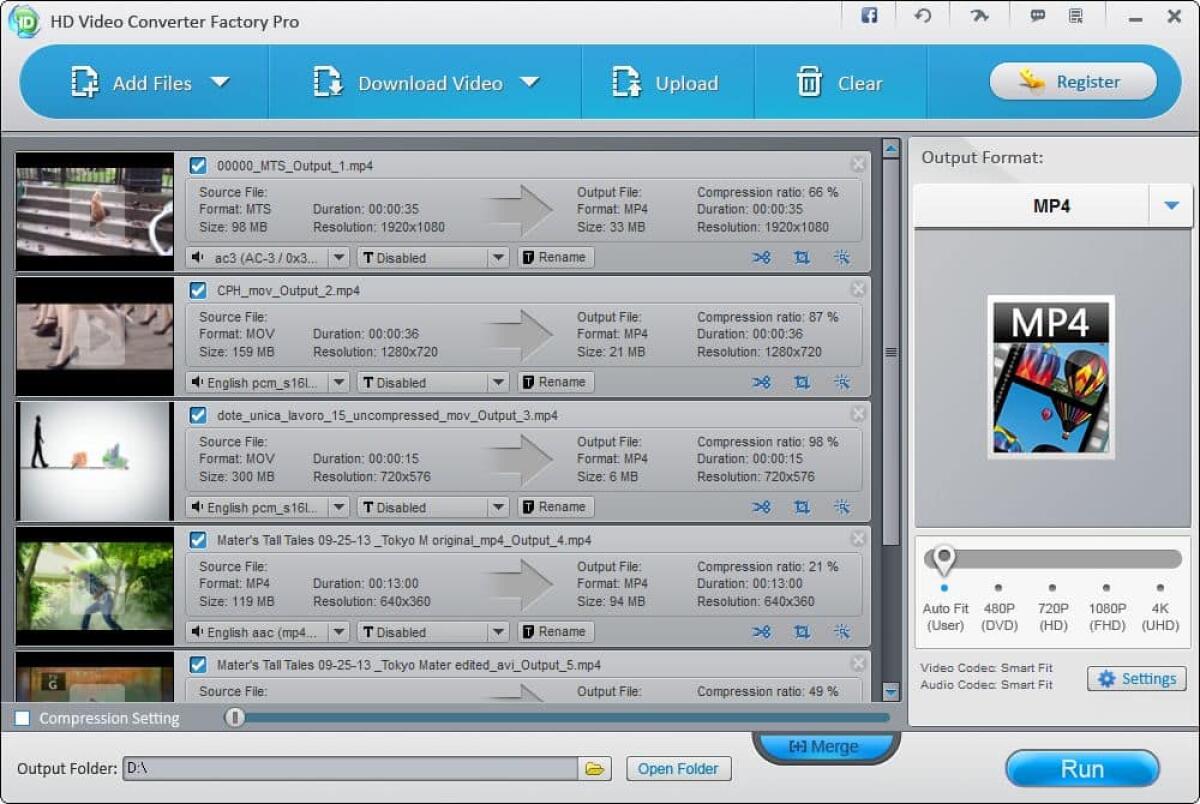Screen dimensions: 1200x804
Task: Clear all files from the conversion list
Action: pyautogui.click(x=842, y=83)
